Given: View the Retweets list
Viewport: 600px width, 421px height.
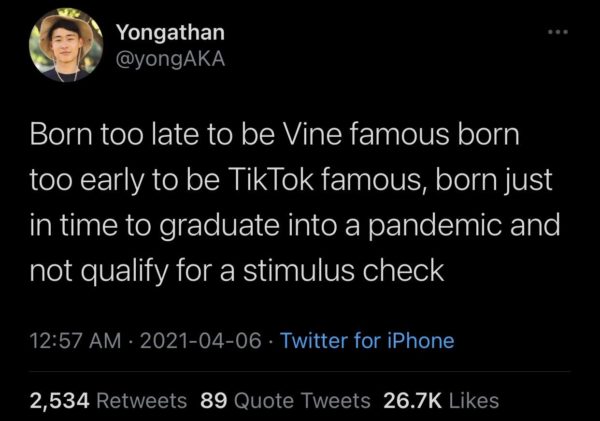Looking at the screenshot, I should [142, 400].
